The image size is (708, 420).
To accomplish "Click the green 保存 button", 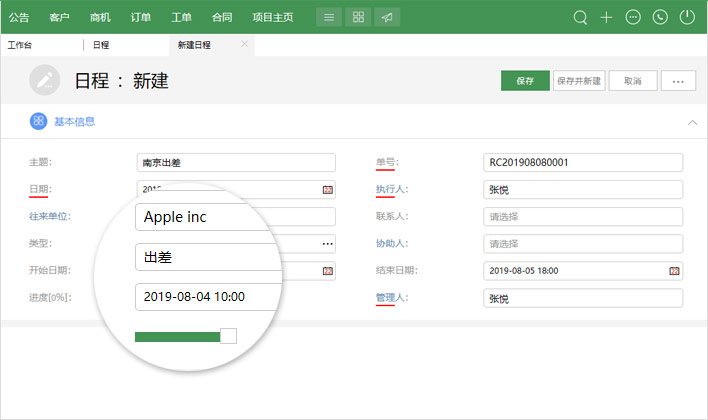I will (525, 81).
